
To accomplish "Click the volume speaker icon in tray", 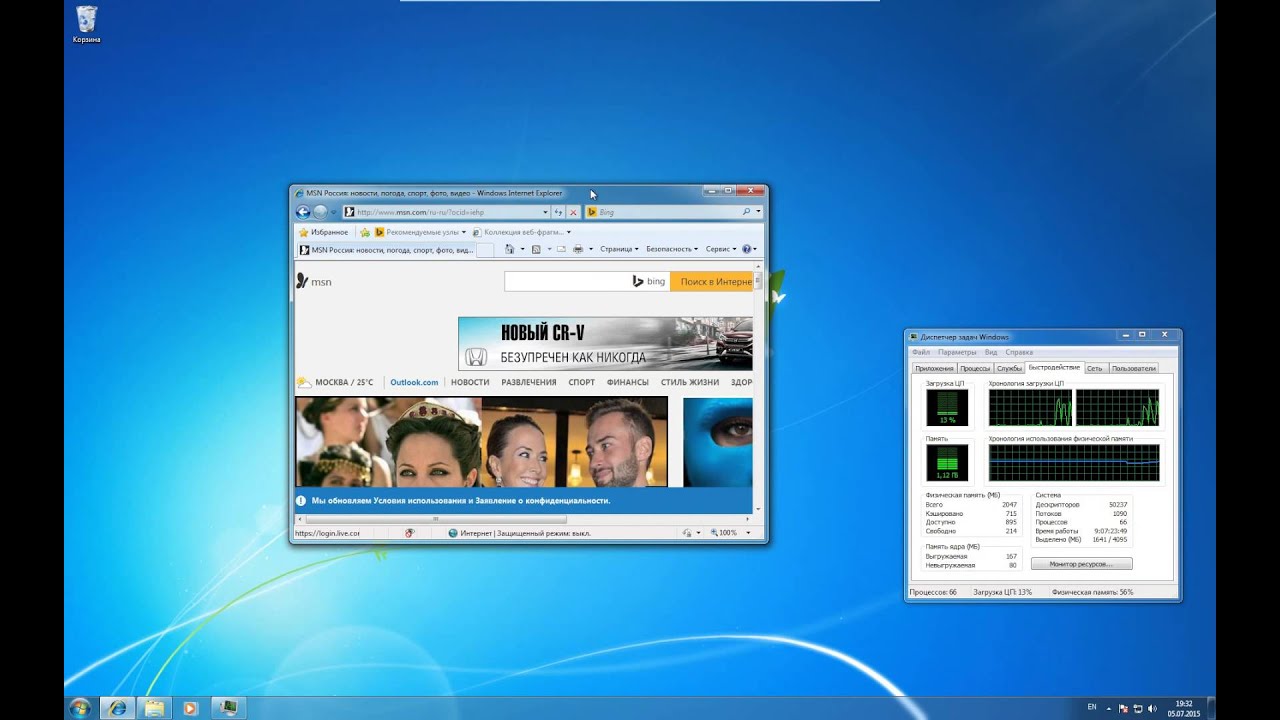I will pyautogui.click(x=1154, y=708).
